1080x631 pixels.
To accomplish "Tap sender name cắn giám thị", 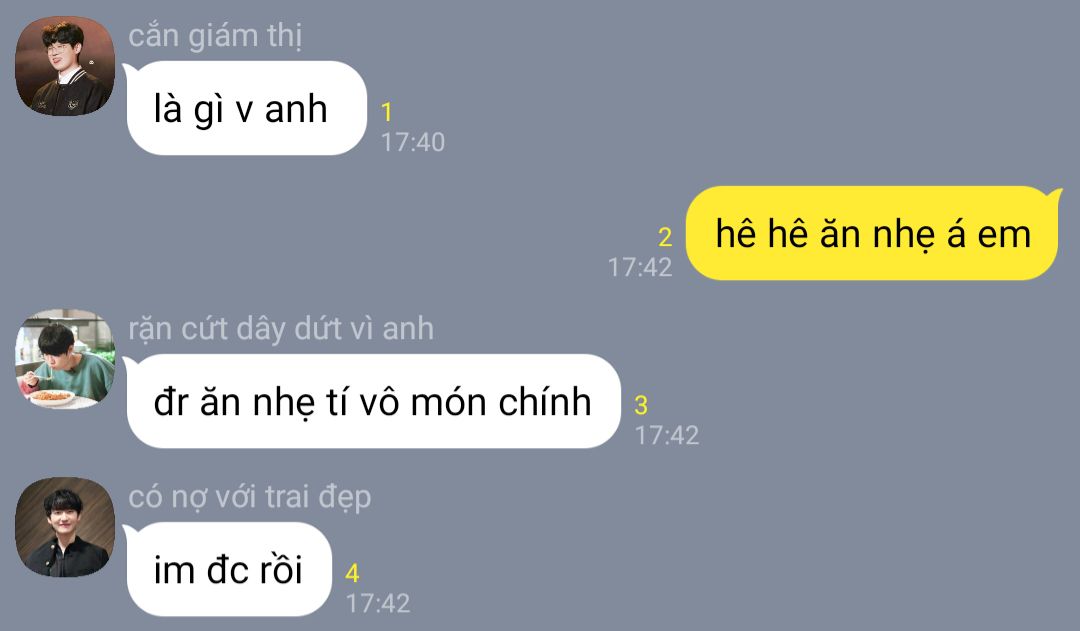I will pos(215,36).
